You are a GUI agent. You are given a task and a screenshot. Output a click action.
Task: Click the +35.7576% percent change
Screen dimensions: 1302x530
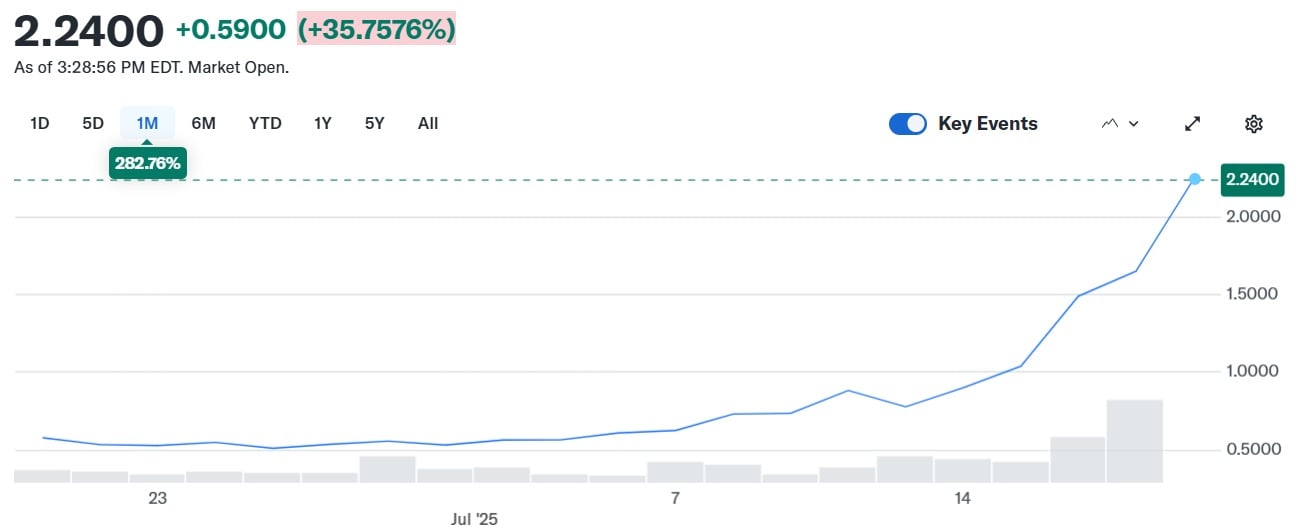tap(377, 30)
